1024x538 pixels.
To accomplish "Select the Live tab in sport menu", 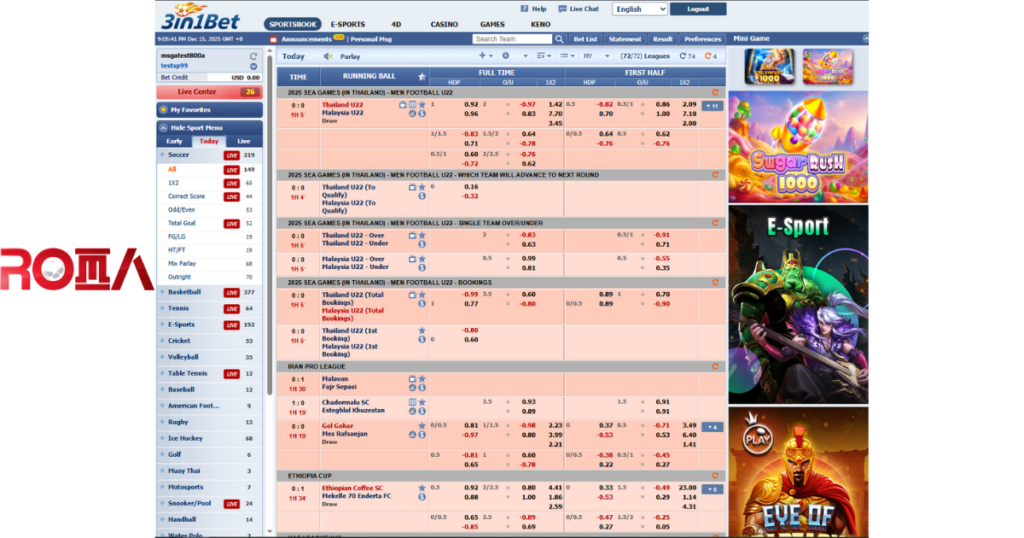I will point(244,141).
